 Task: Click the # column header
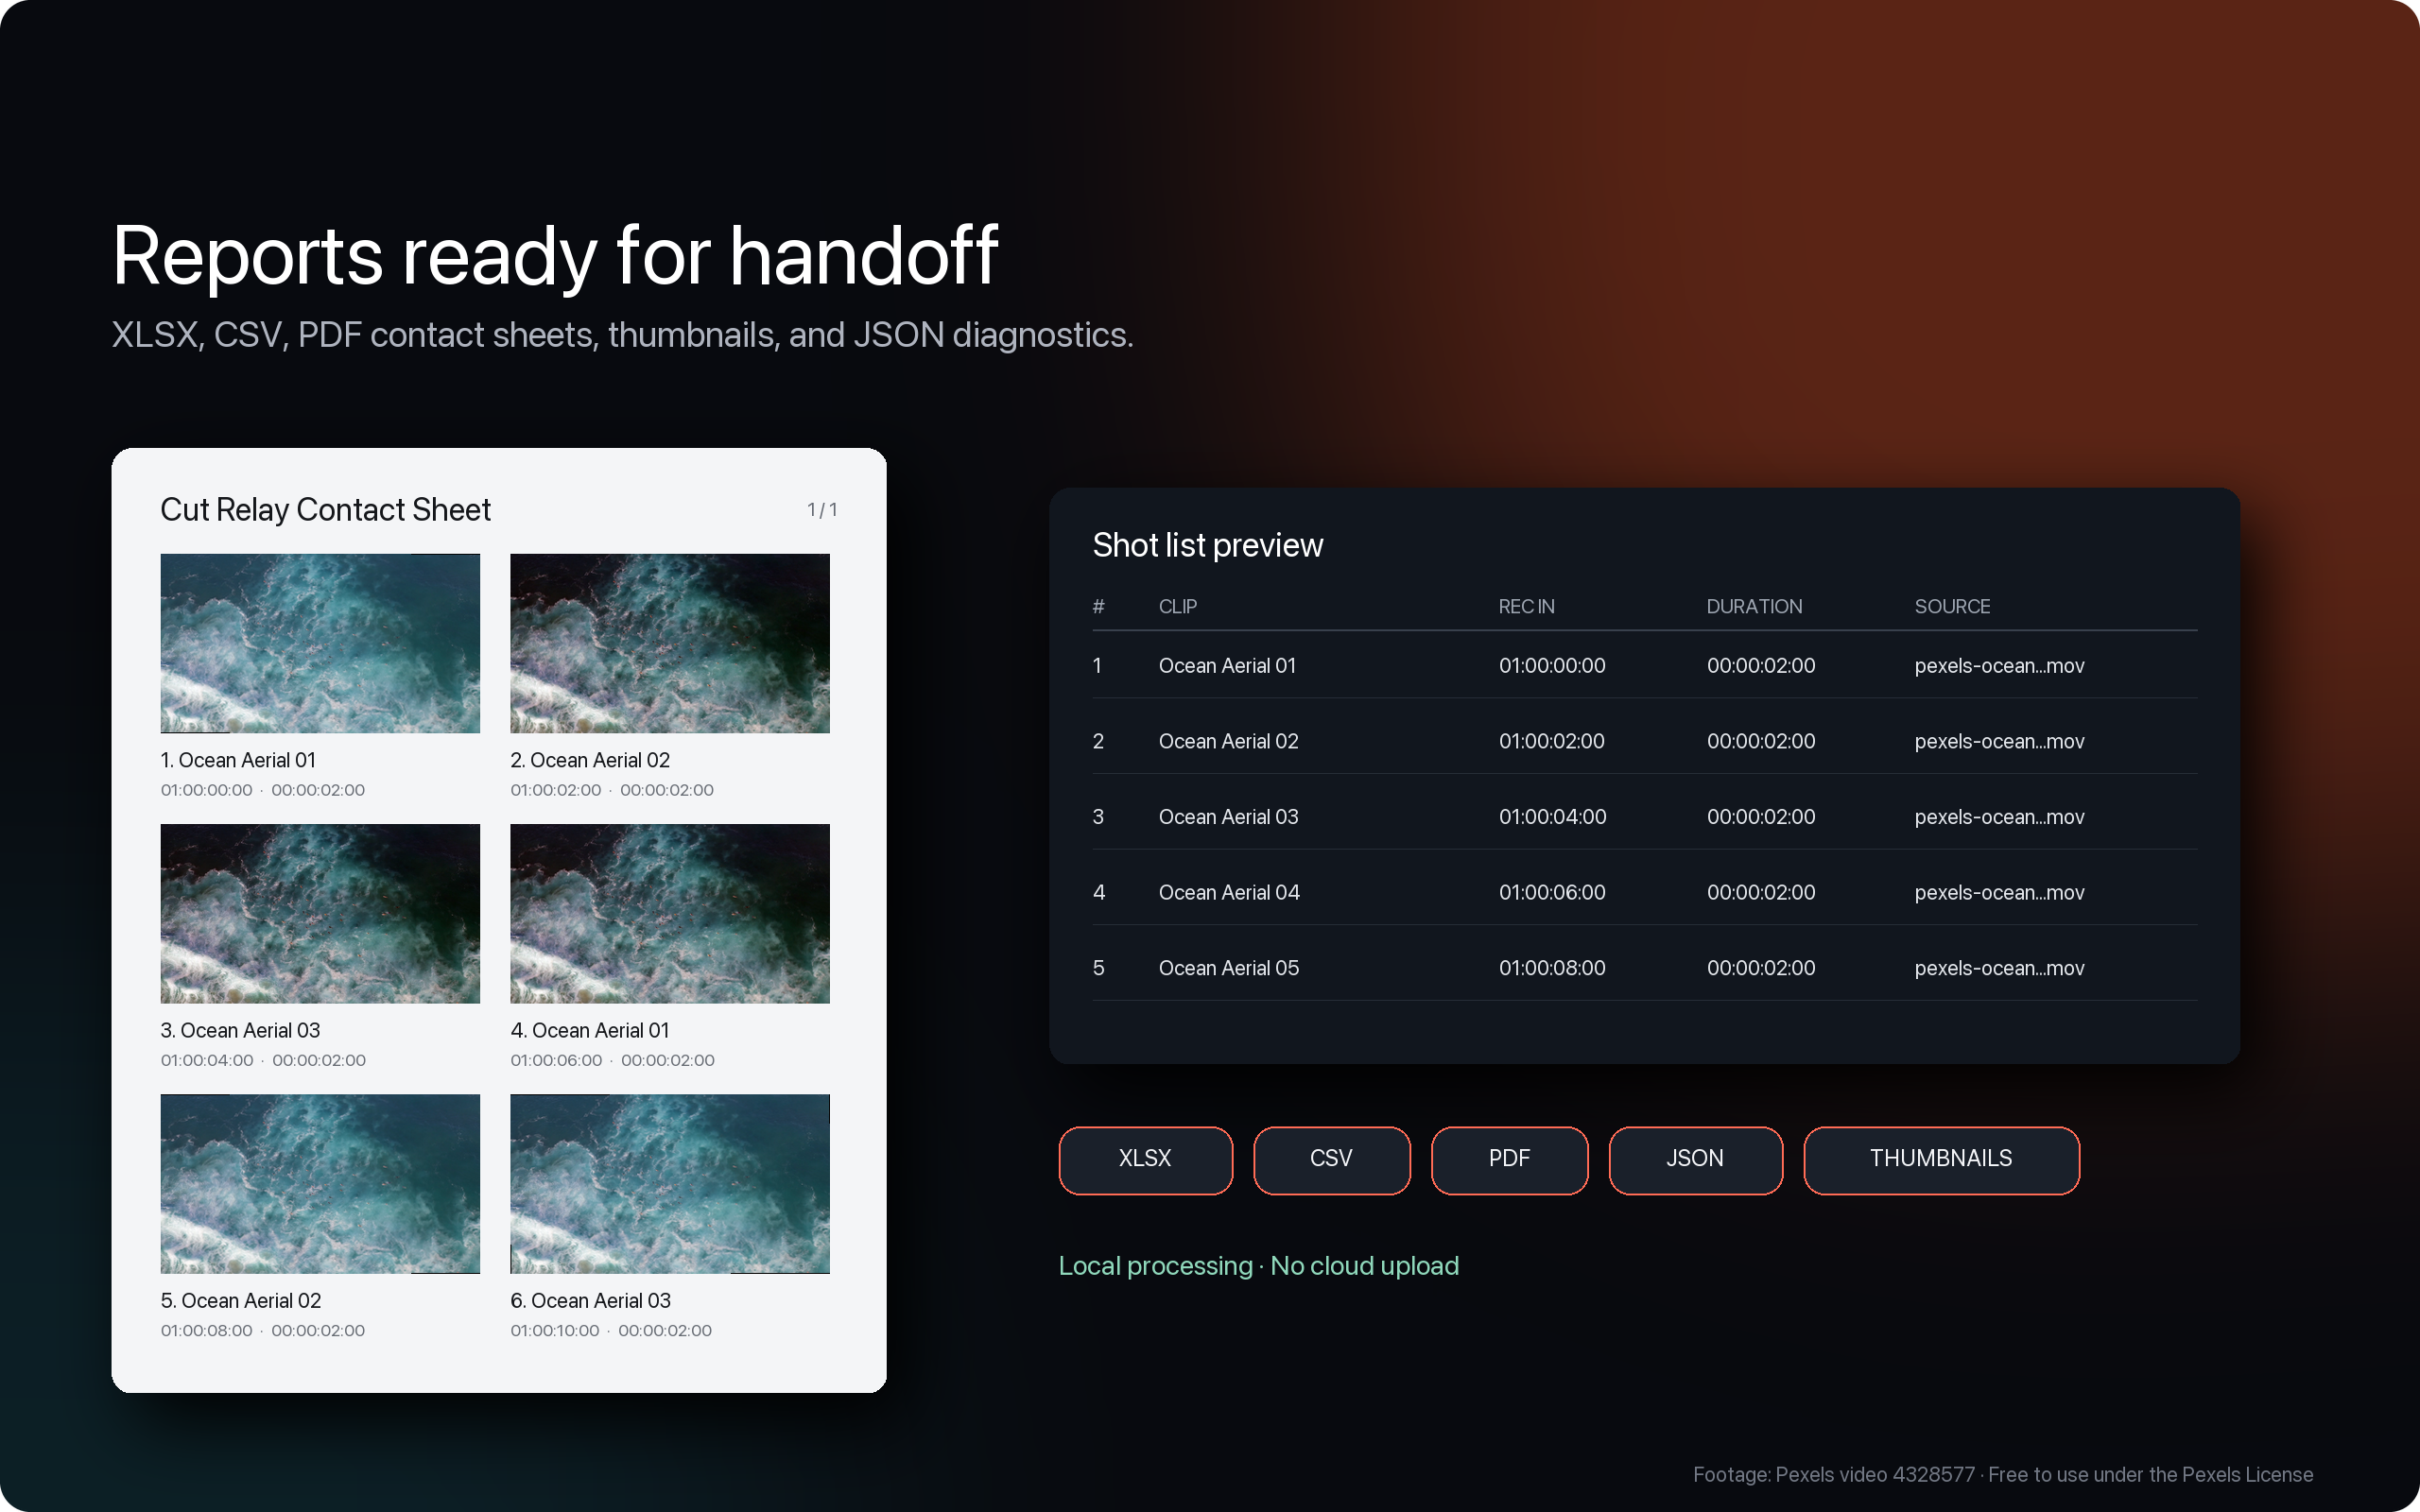(x=1098, y=606)
